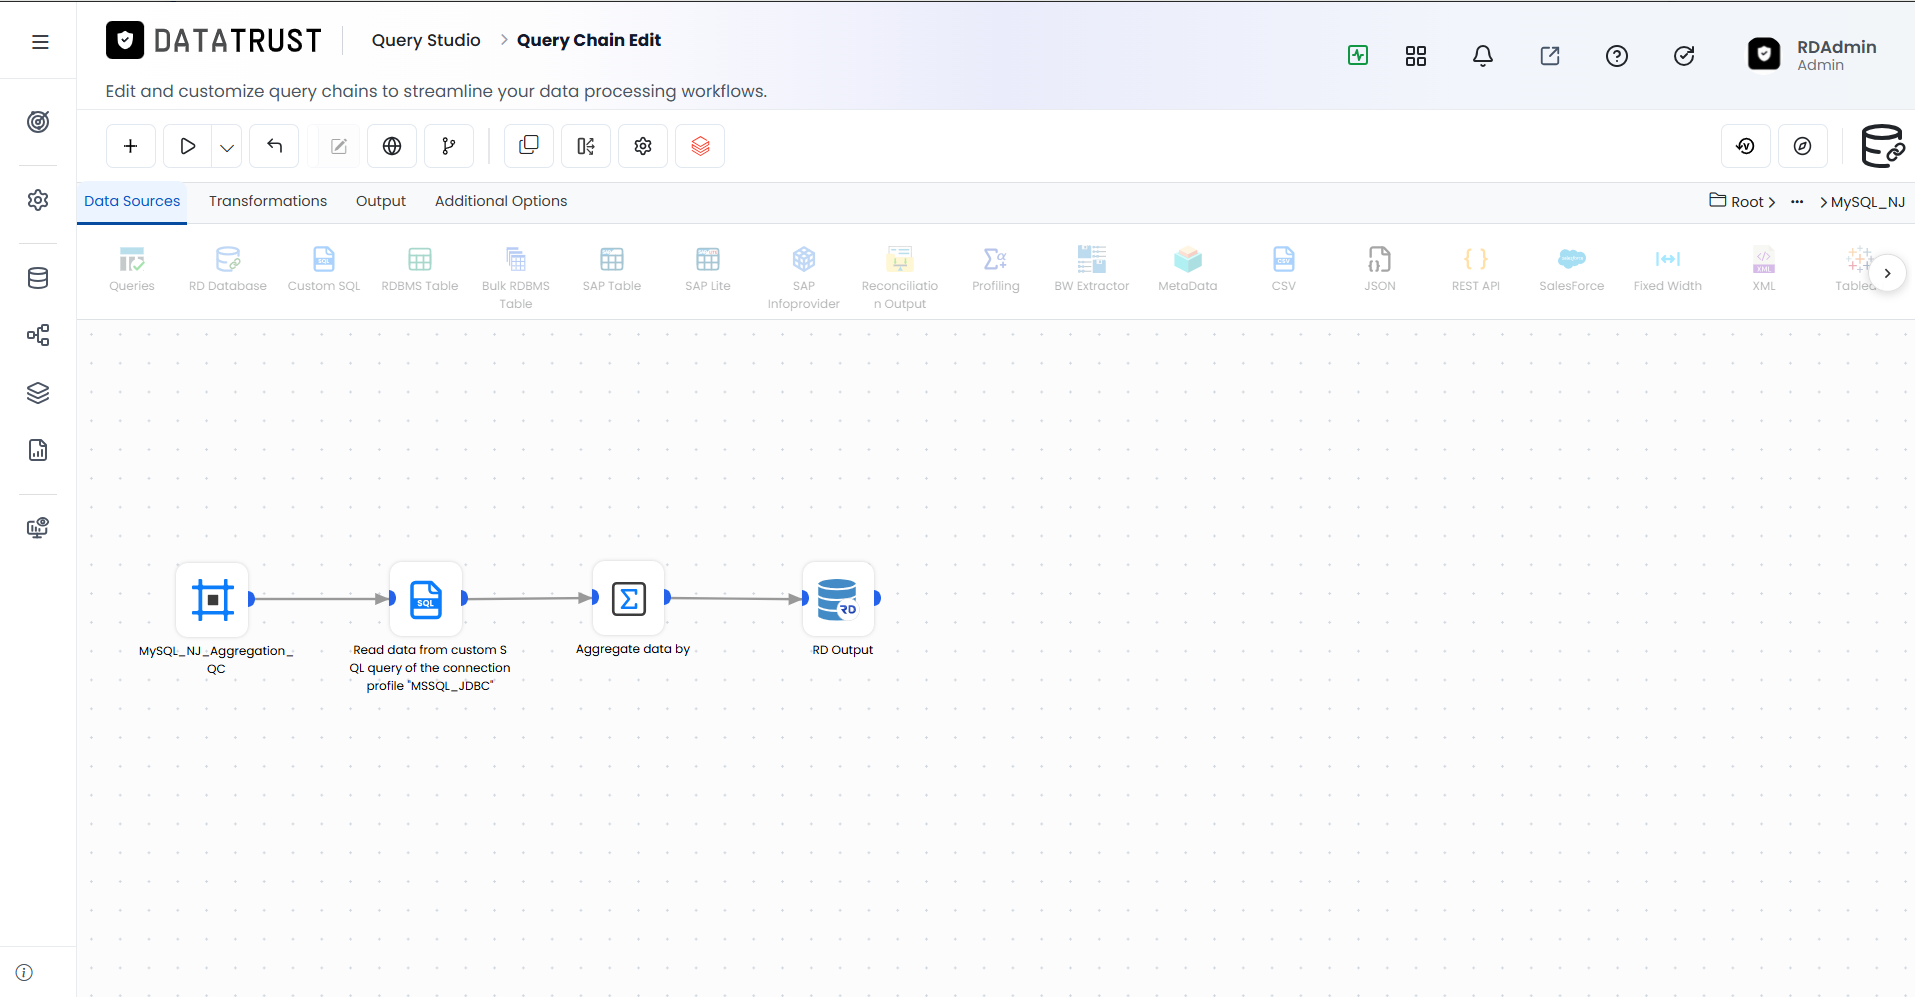The width and height of the screenshot is (1915, 997).
Task: Select the Bulk RDBMS Table data source
Action: point(516,278)
